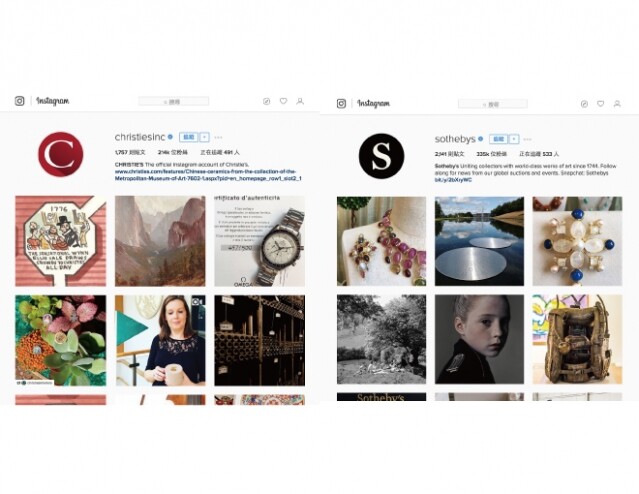Open the profile person icon on Christie's page
This screenshot has height=494, width=639.
pos(300,101)
